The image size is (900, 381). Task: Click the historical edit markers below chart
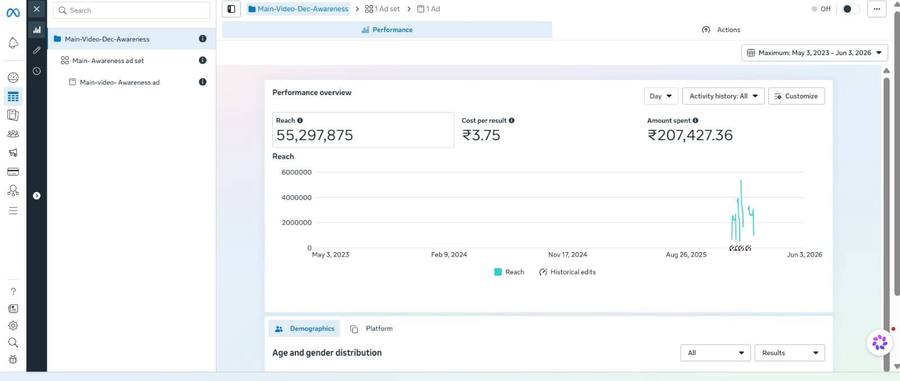click(x=740, y=248)
